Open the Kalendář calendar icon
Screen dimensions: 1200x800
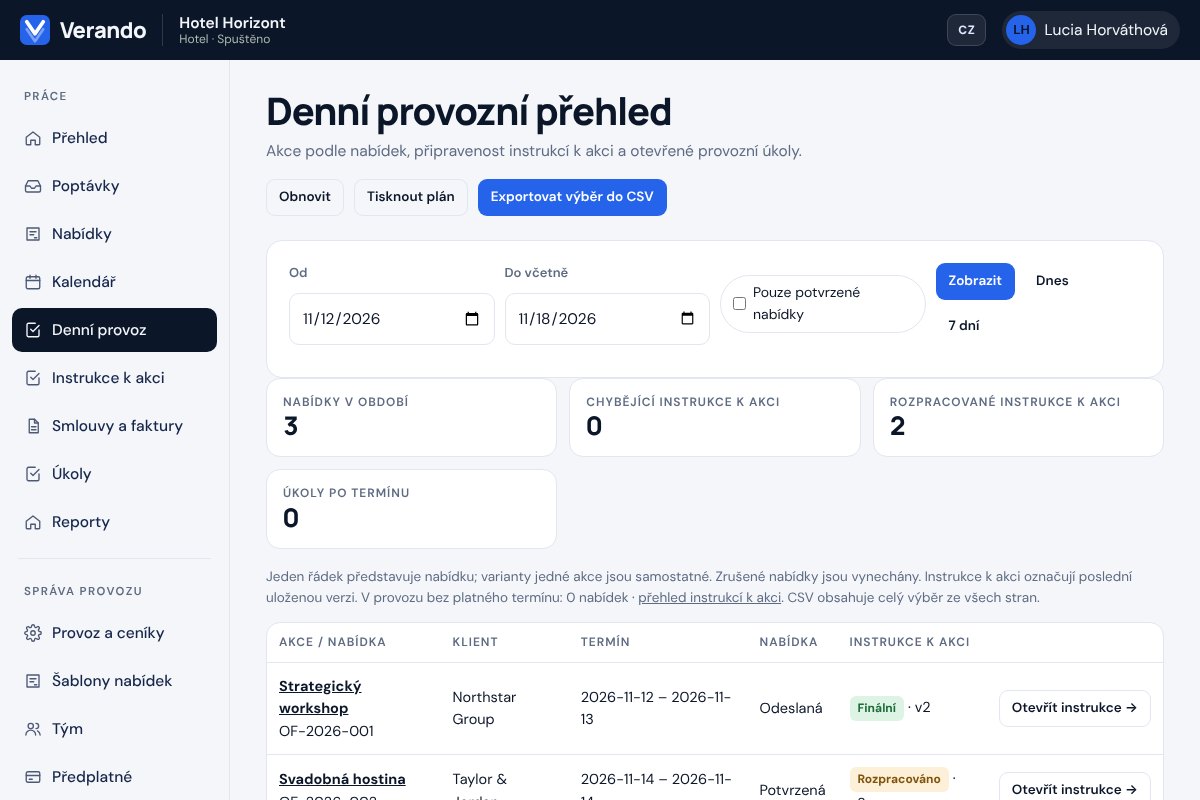point(33,282)
